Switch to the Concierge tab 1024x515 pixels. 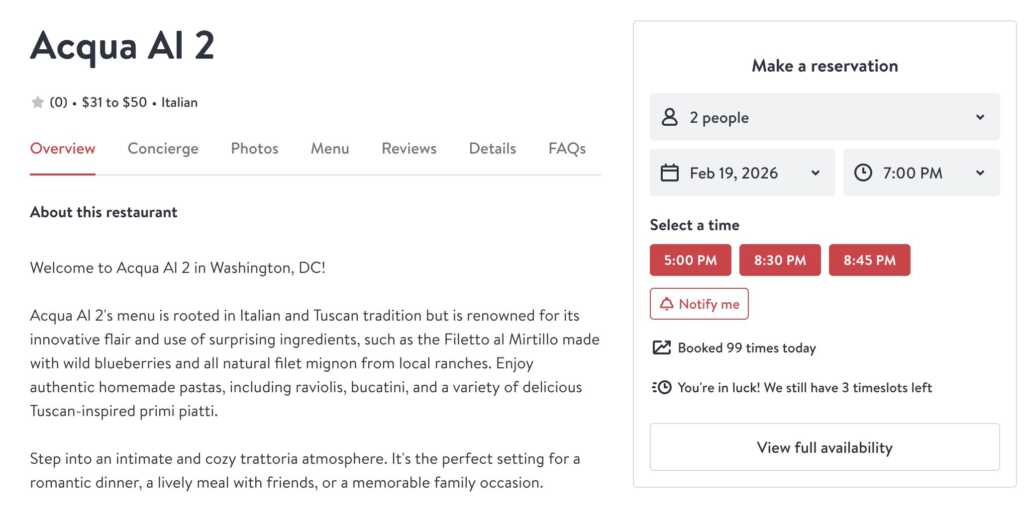coord(163,148)
